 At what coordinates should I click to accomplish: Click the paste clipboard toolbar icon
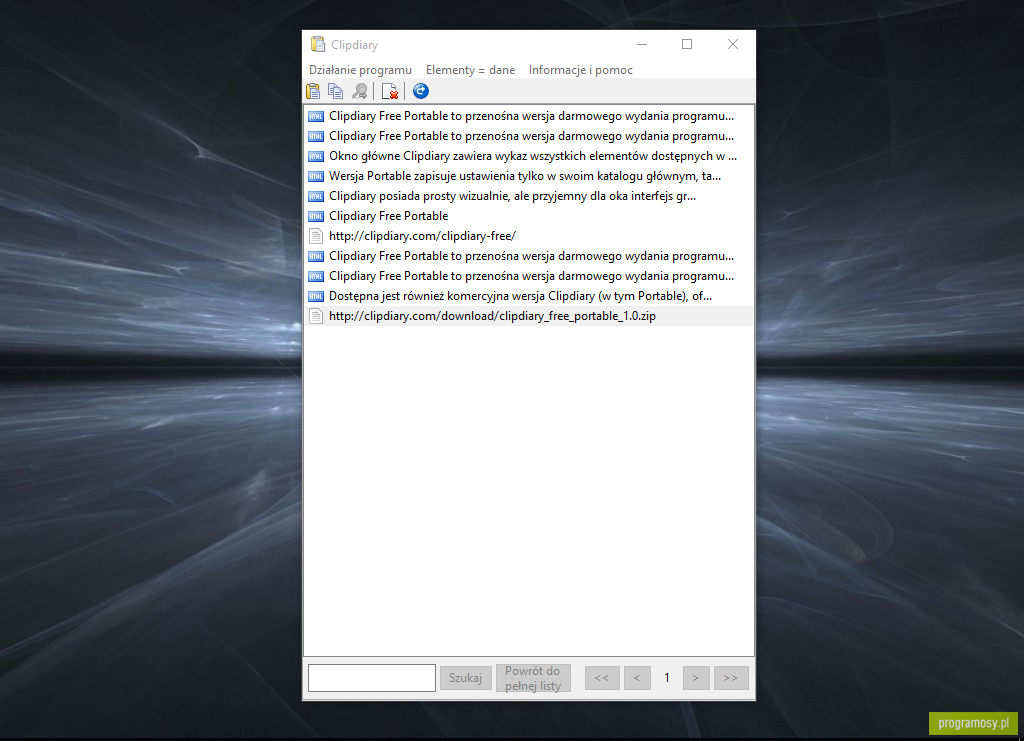pyautogui.click(x=313, y=91)
